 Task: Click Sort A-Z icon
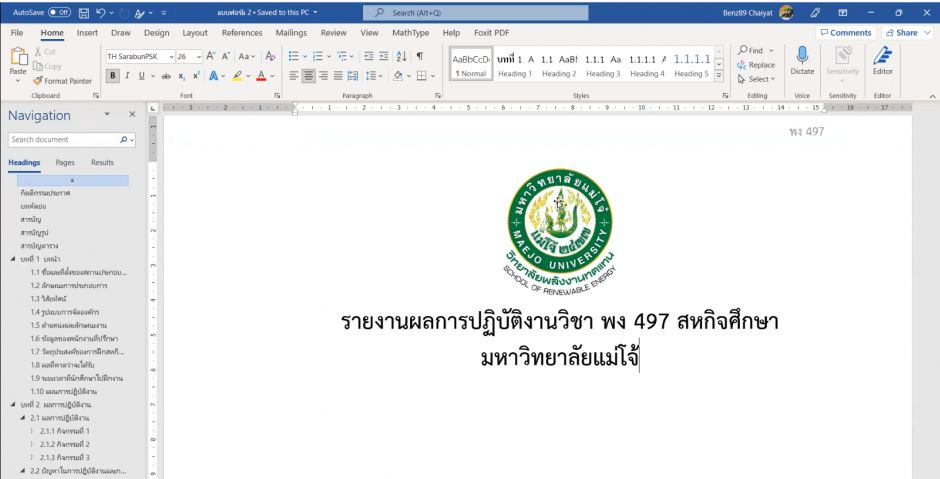click(x=402, y=56)
